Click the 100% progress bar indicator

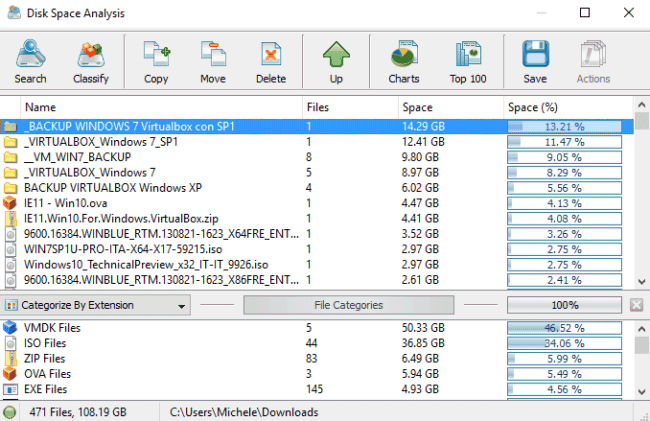click(564, 304)
